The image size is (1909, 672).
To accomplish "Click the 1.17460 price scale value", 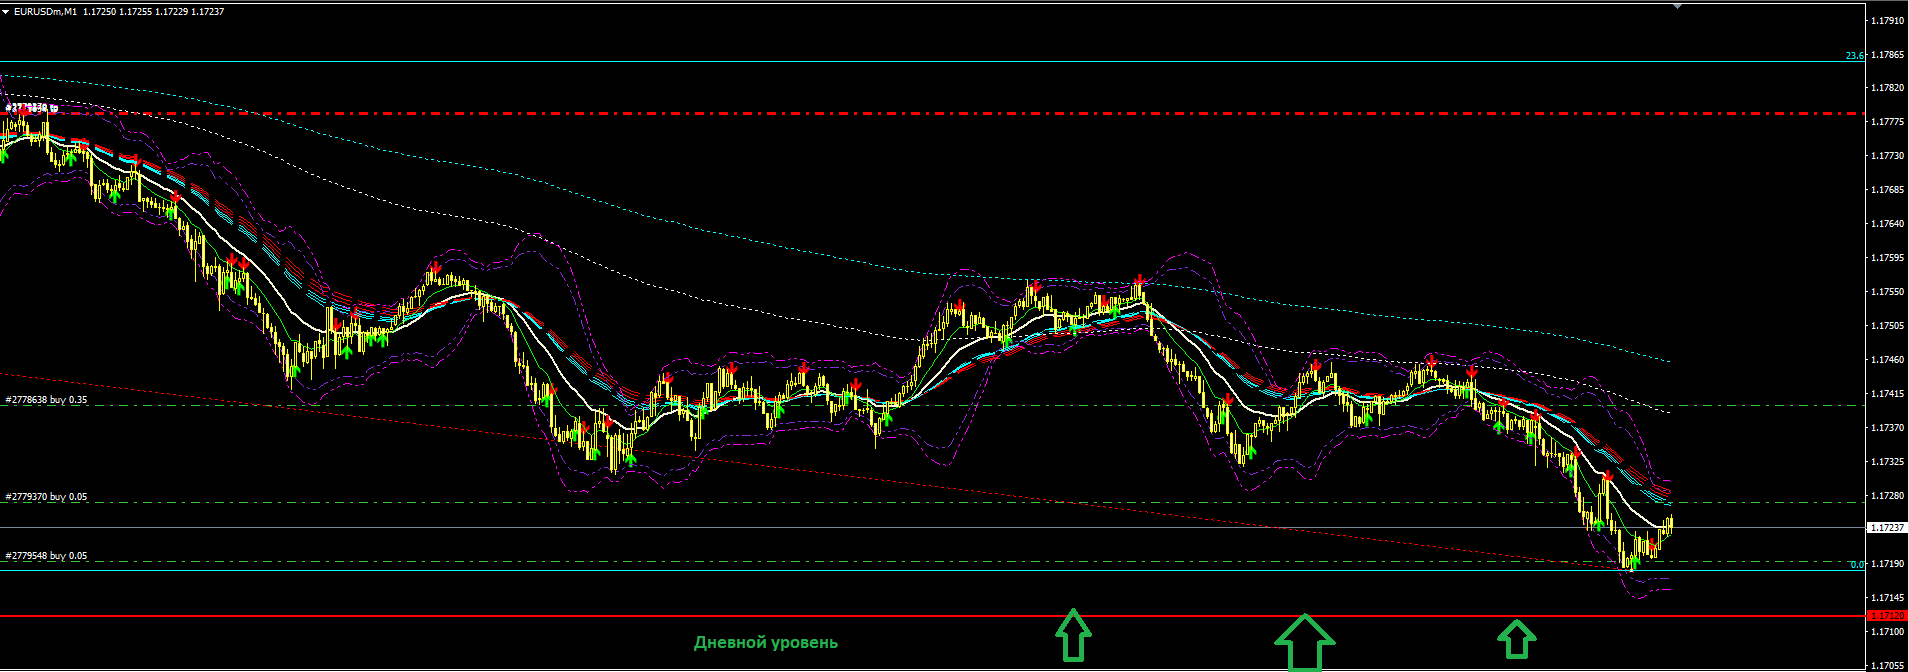I will [1887, 360].
